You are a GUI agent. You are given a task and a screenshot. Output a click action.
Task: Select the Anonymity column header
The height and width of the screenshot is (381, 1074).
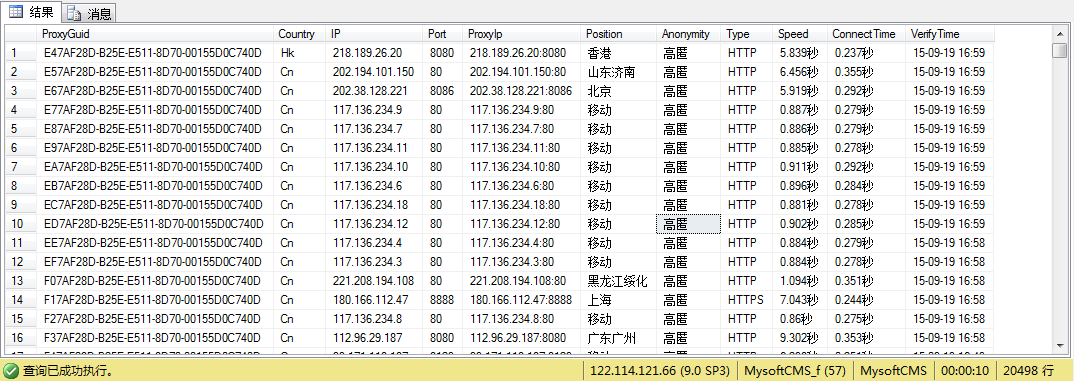tap(689, 34)
